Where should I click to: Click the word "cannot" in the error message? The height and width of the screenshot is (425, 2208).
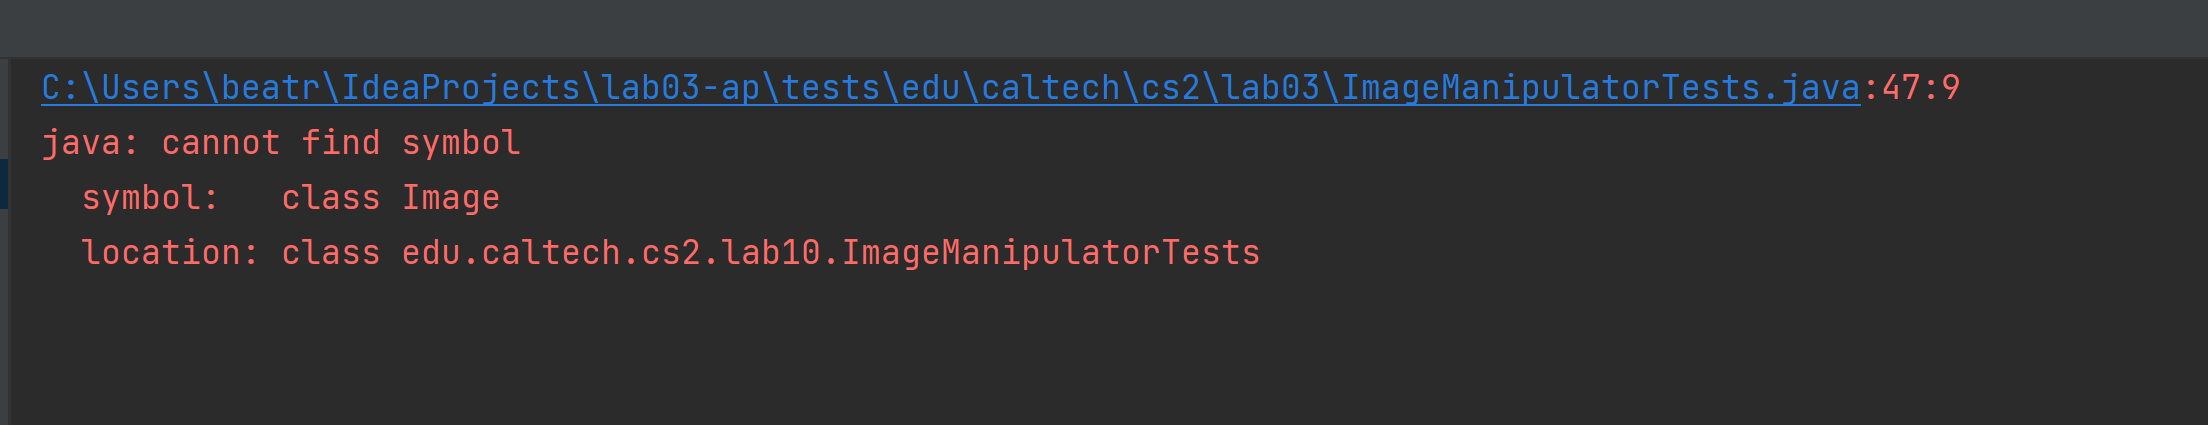tap(220, 143)
